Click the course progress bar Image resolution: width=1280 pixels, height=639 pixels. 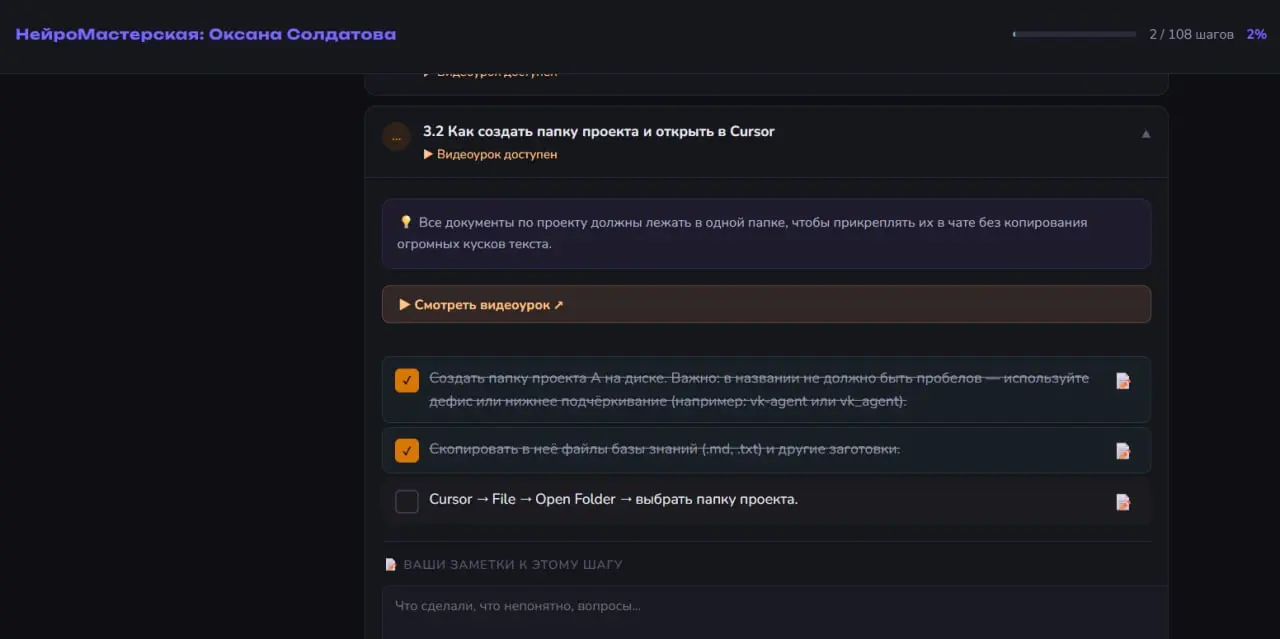[x=1074, y=34]
